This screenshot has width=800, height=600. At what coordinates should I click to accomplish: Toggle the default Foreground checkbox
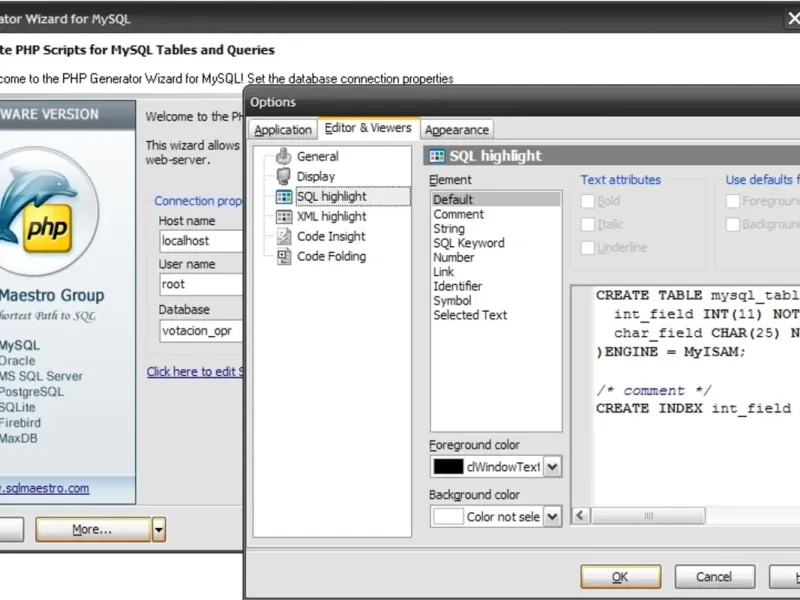coord(733,201)
